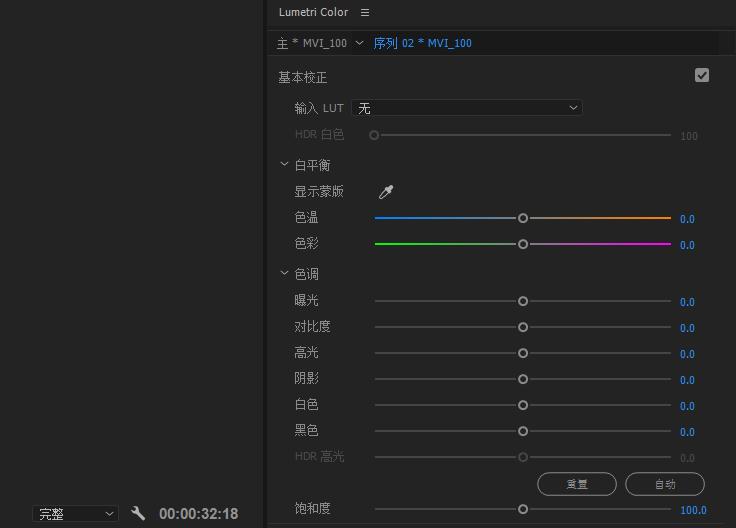Click the 阴影 shadows slider handle
The width and height of the screenshot is (736, 528).
click(523, 379)
